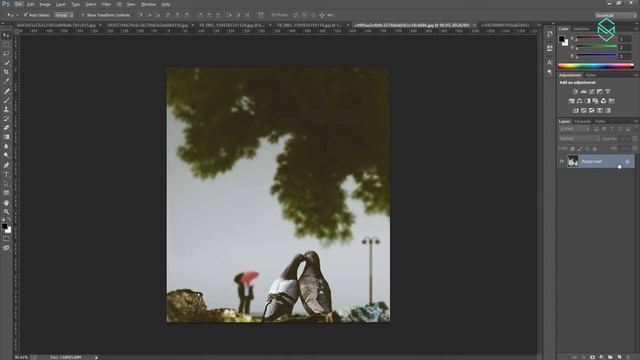Select the Move tool
This screenshot has height=360, width=640.
[6, 36]
